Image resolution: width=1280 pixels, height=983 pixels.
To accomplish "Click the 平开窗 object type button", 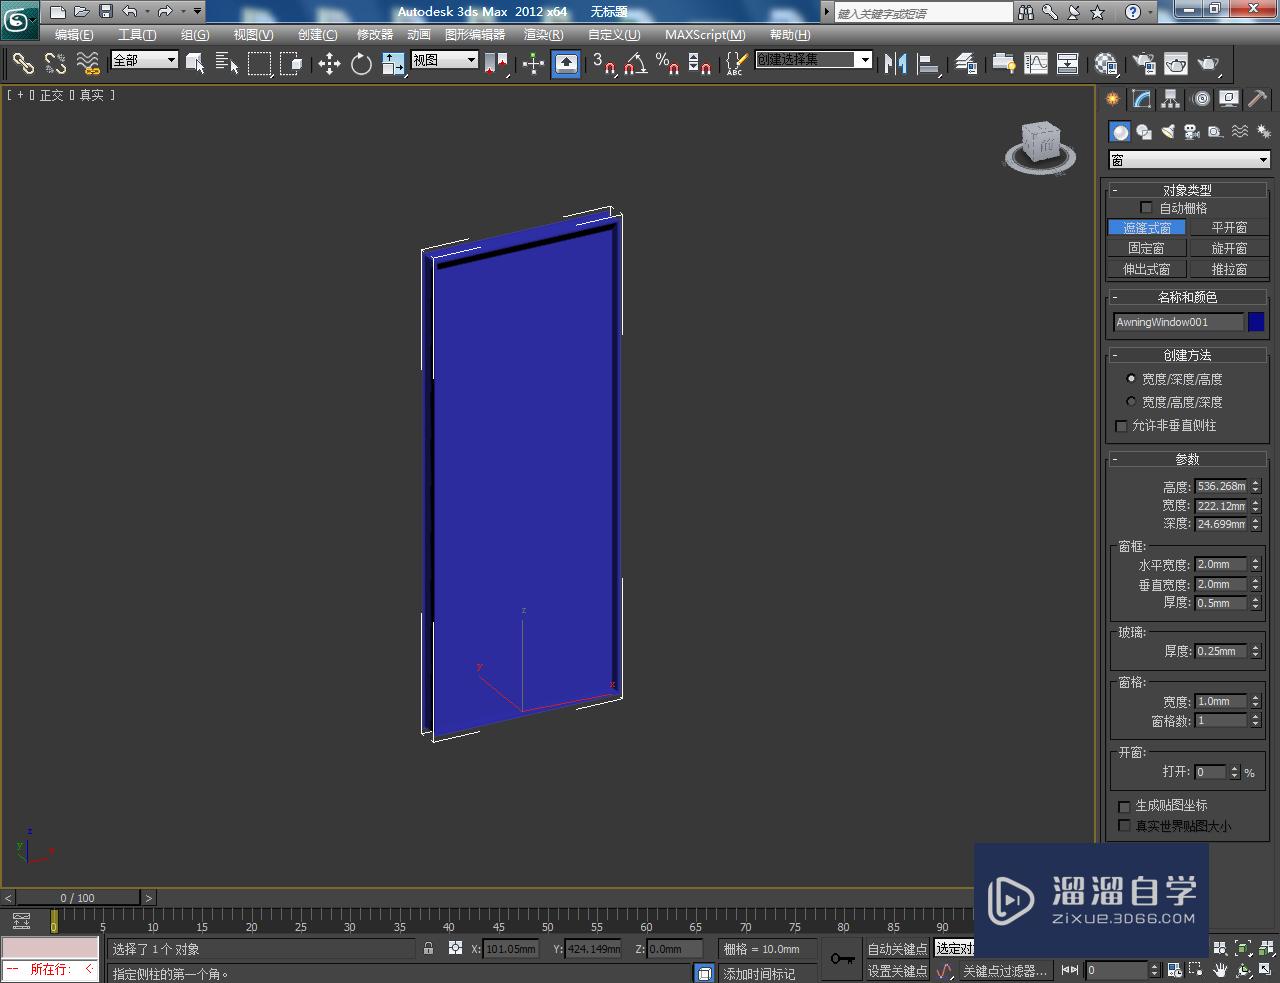I will [1229, 228].
